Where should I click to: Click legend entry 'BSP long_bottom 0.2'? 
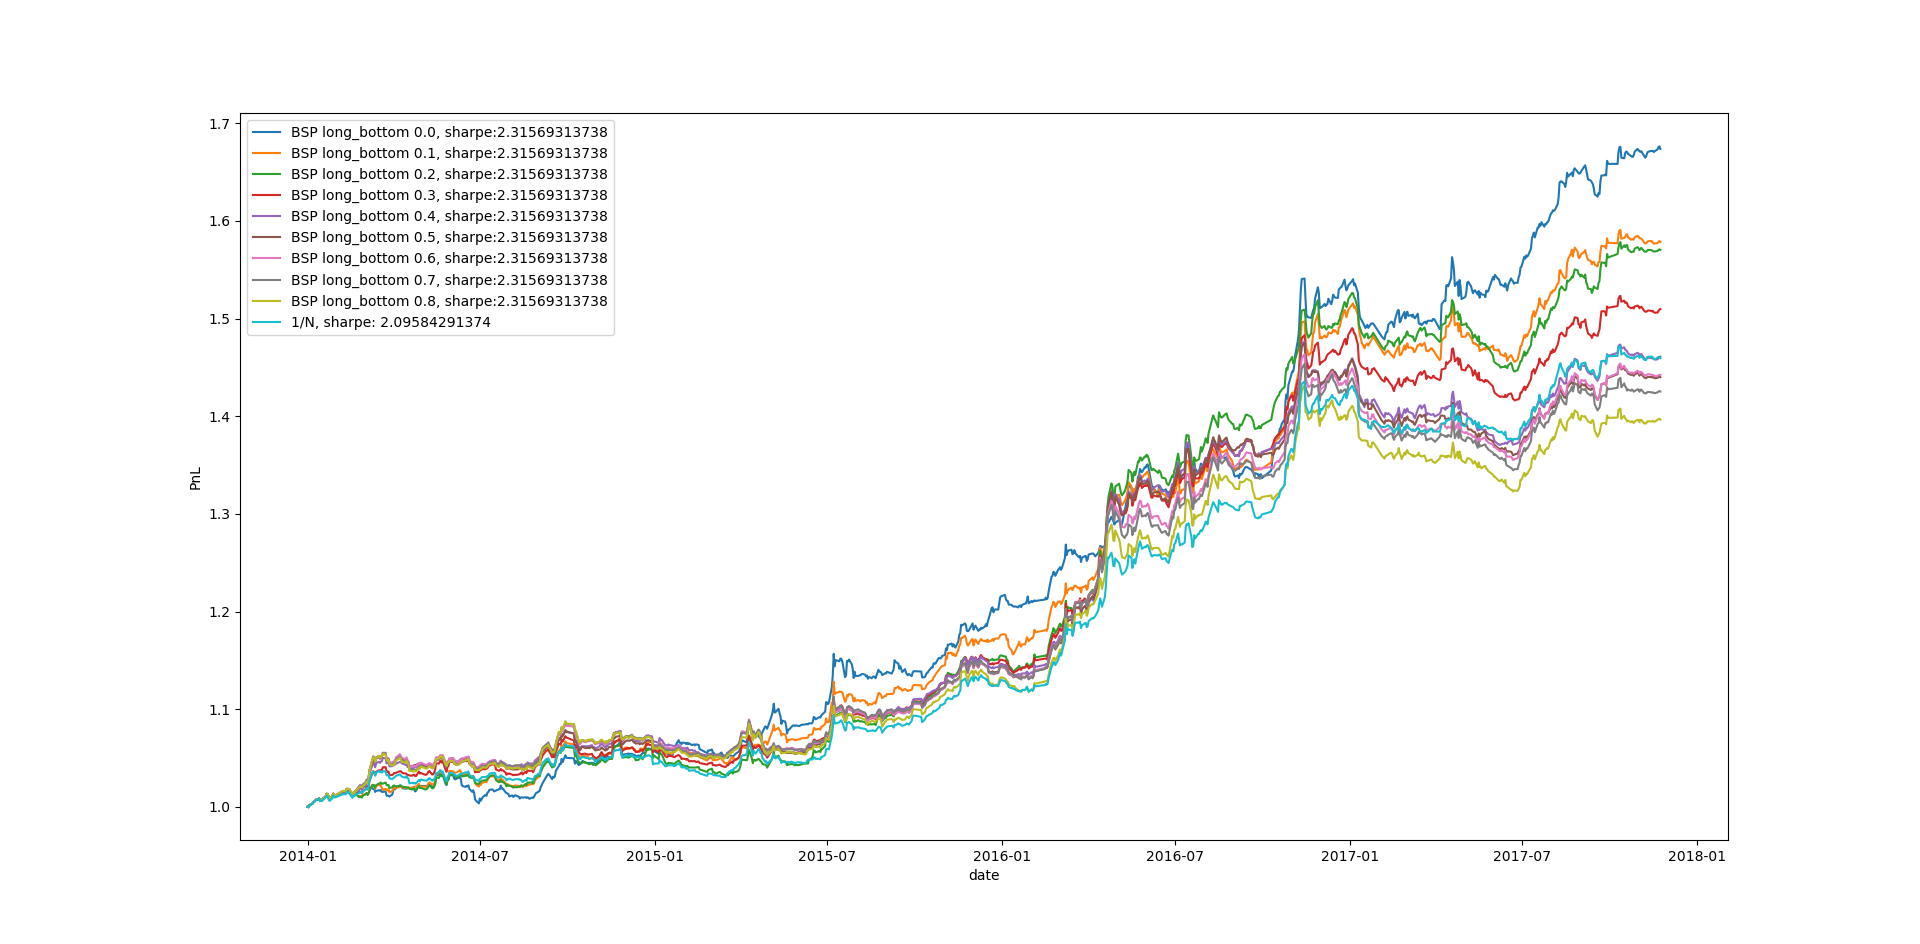click(429, 174)
